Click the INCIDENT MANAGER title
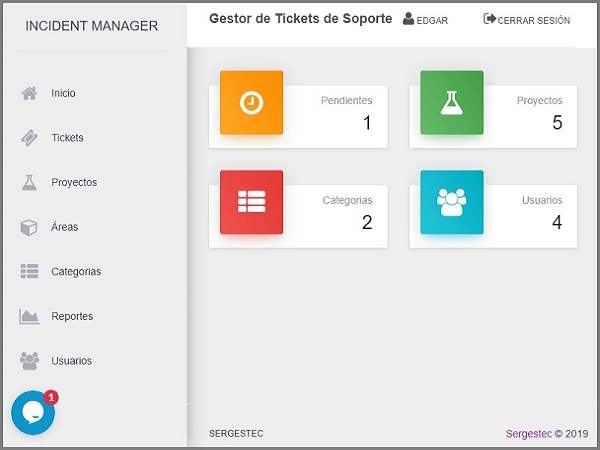 click(92, 26)
